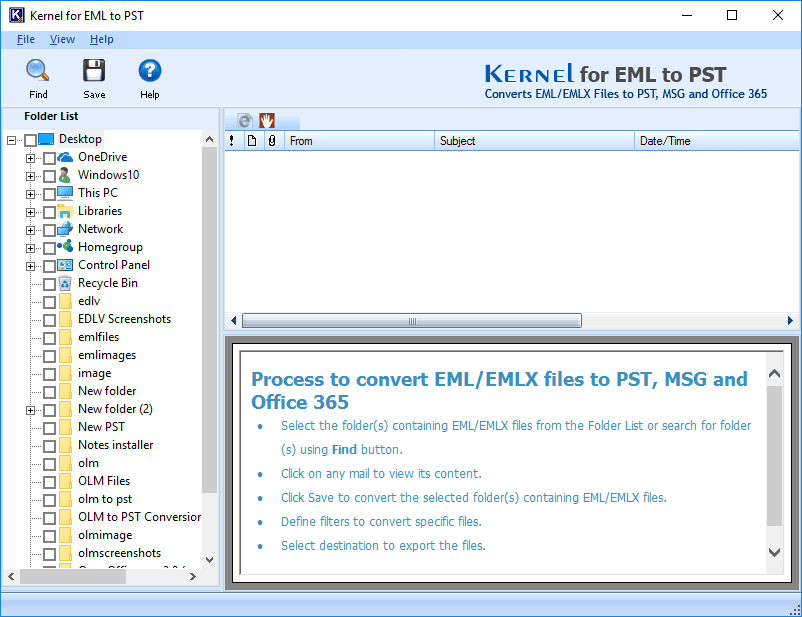802x617 pixels.
Task: Expand the New folder (2) node
Action: click(x=30, y=410)
